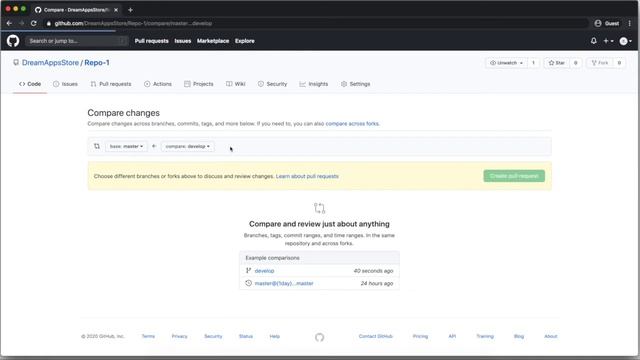Click the footer GitHub logo
This screenshot has height=360, width=640.
320,337
